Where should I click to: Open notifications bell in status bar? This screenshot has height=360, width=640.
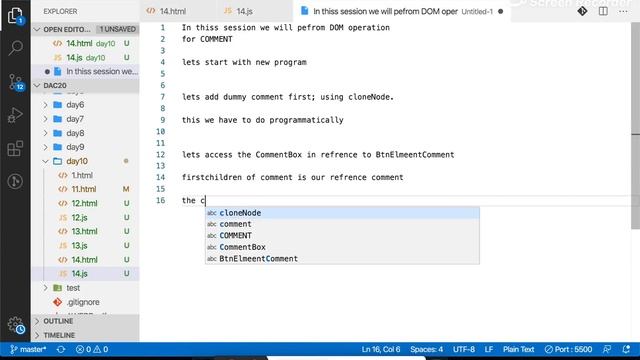pos(626,349)
